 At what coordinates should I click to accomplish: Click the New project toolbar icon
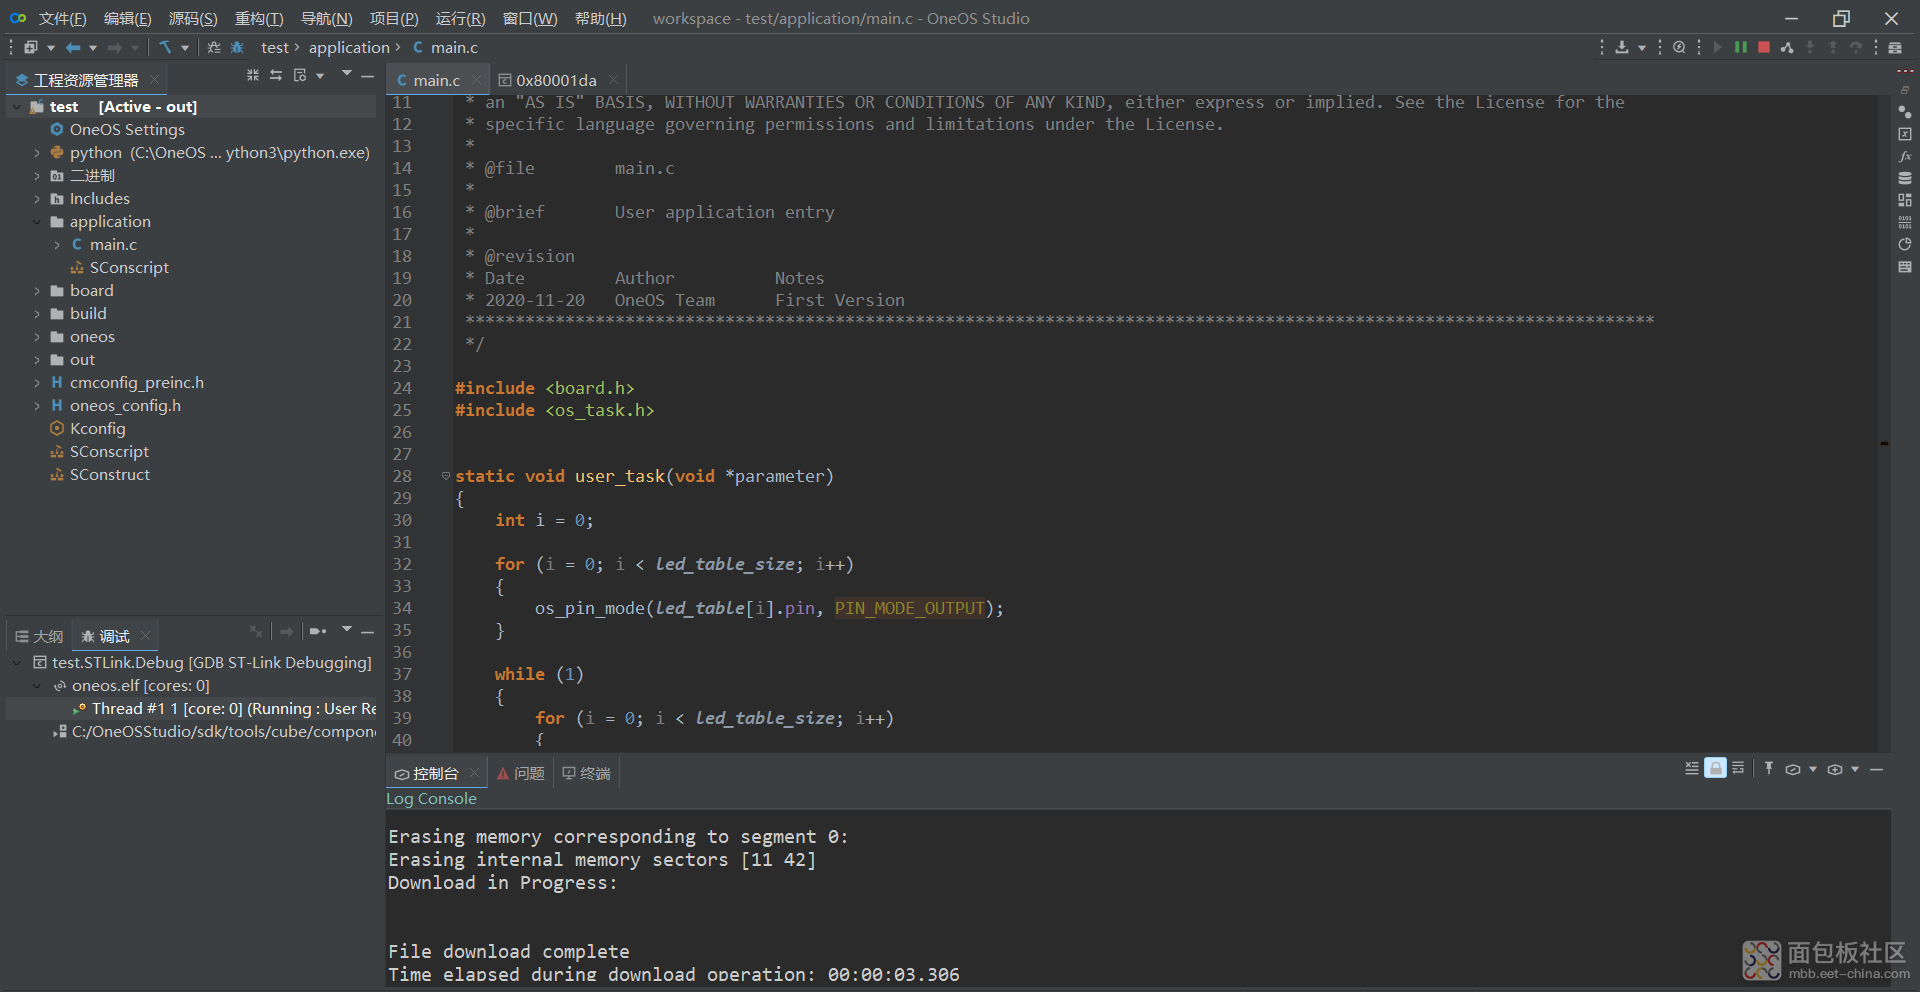[31, 47]
